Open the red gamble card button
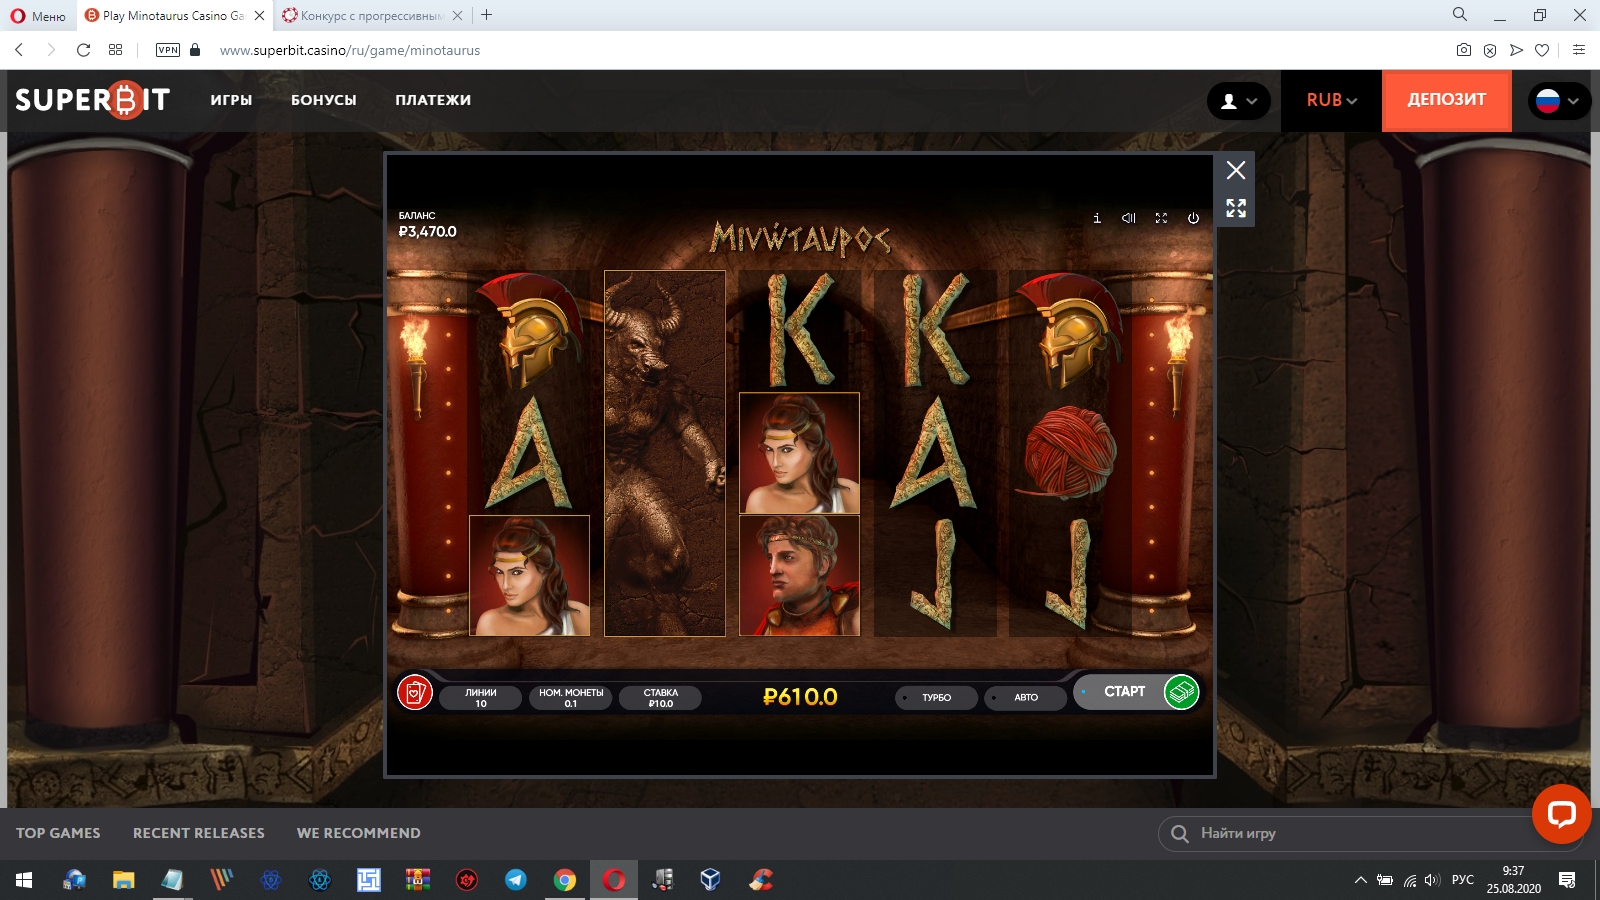 click(415, 692)
